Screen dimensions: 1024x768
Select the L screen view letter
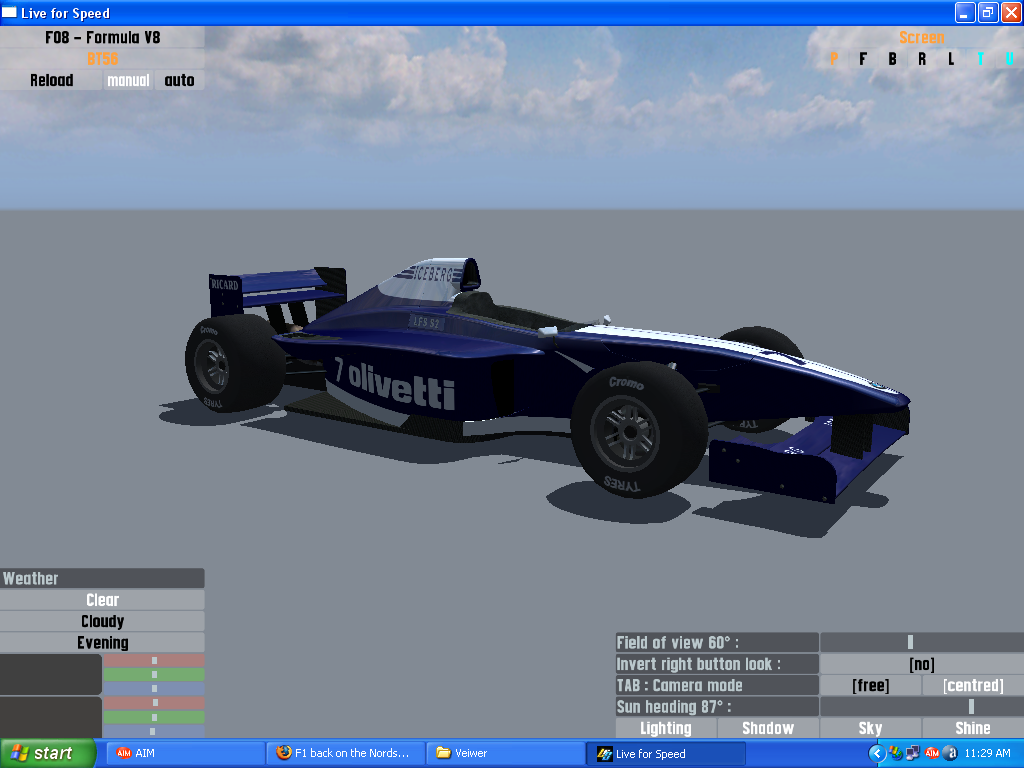(x=951, y=59)
